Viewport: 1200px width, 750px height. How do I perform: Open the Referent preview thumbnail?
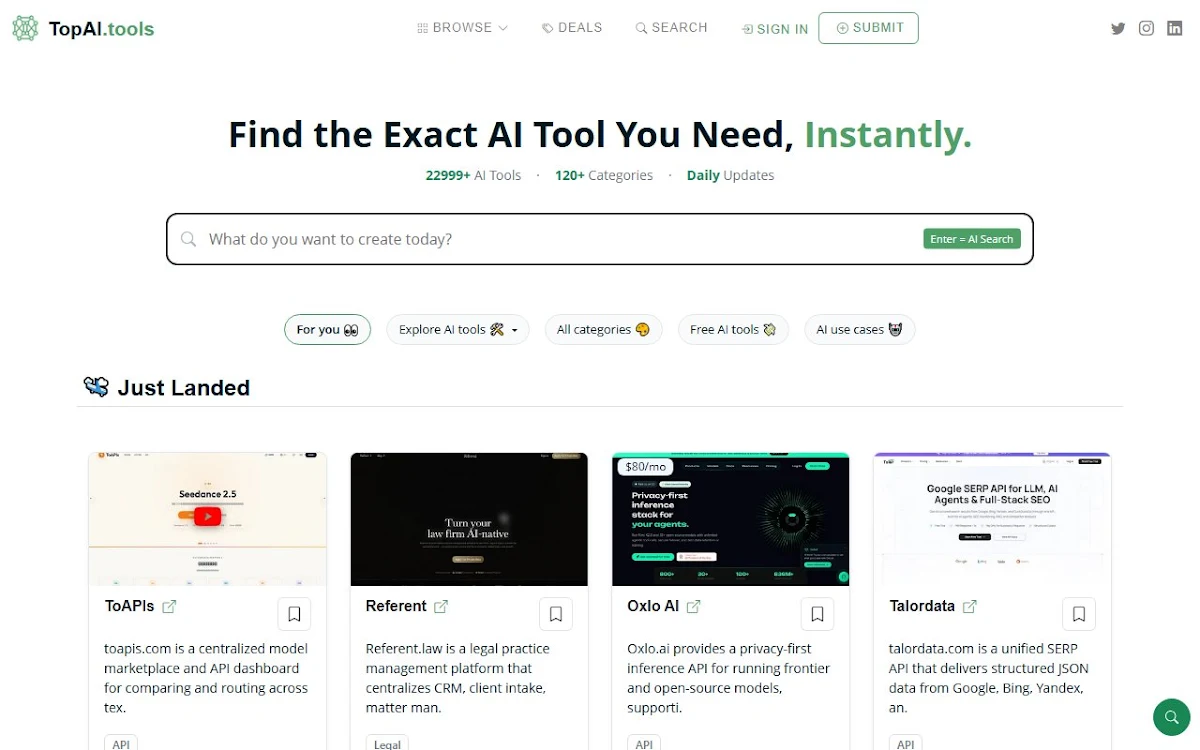[469, 519]
